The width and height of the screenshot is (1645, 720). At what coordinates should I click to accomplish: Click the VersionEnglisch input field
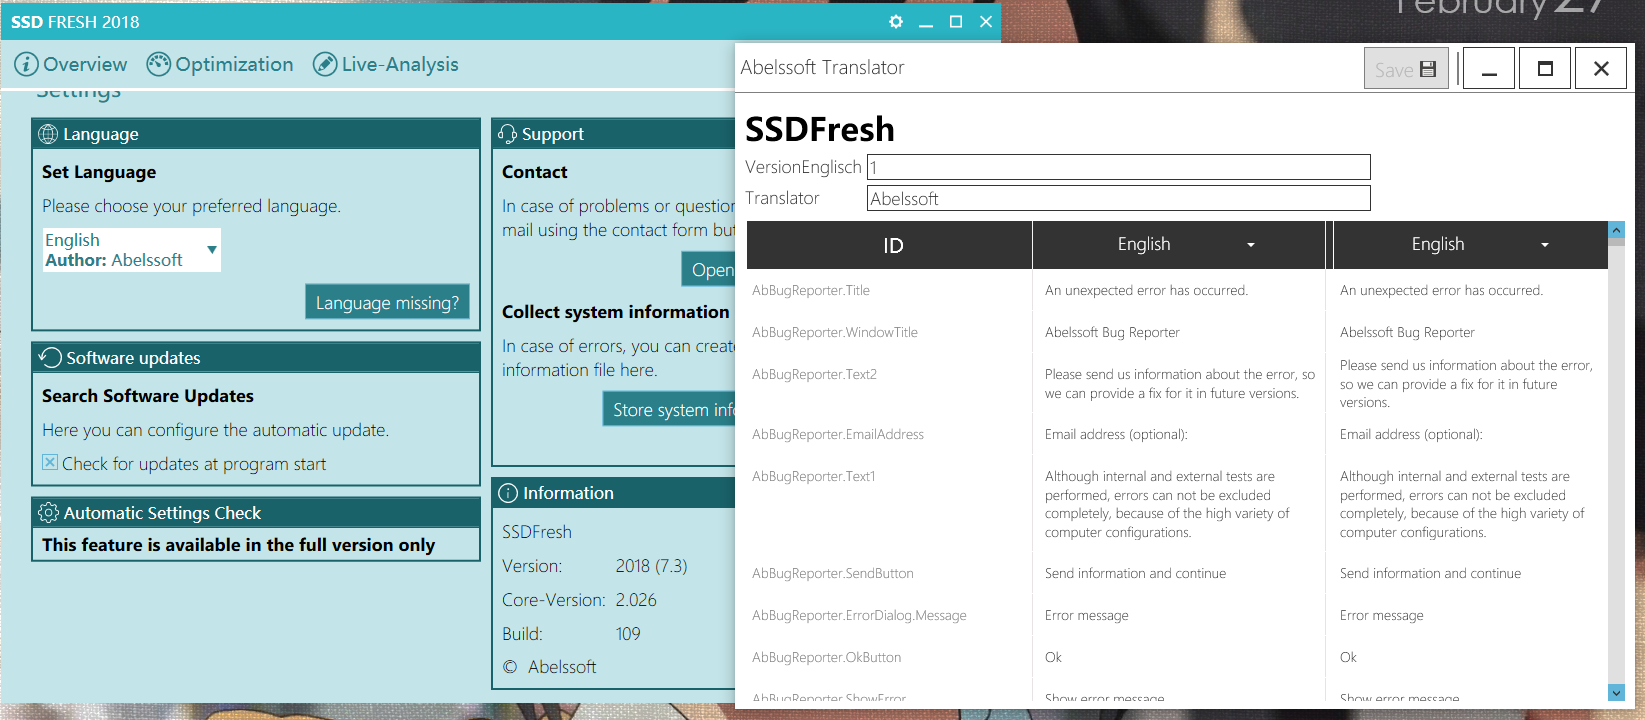tap(1118, 167)
